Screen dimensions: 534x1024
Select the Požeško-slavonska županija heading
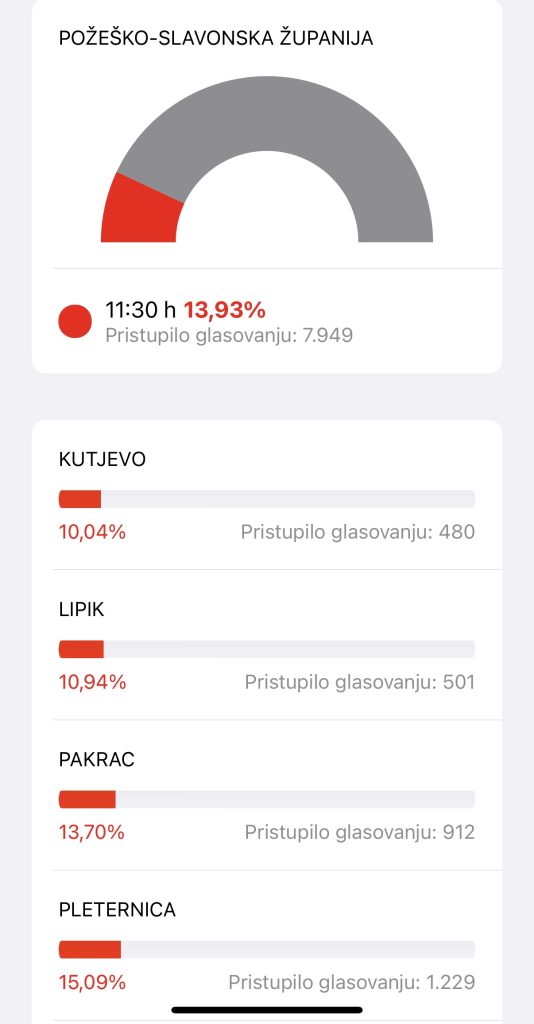216,38
